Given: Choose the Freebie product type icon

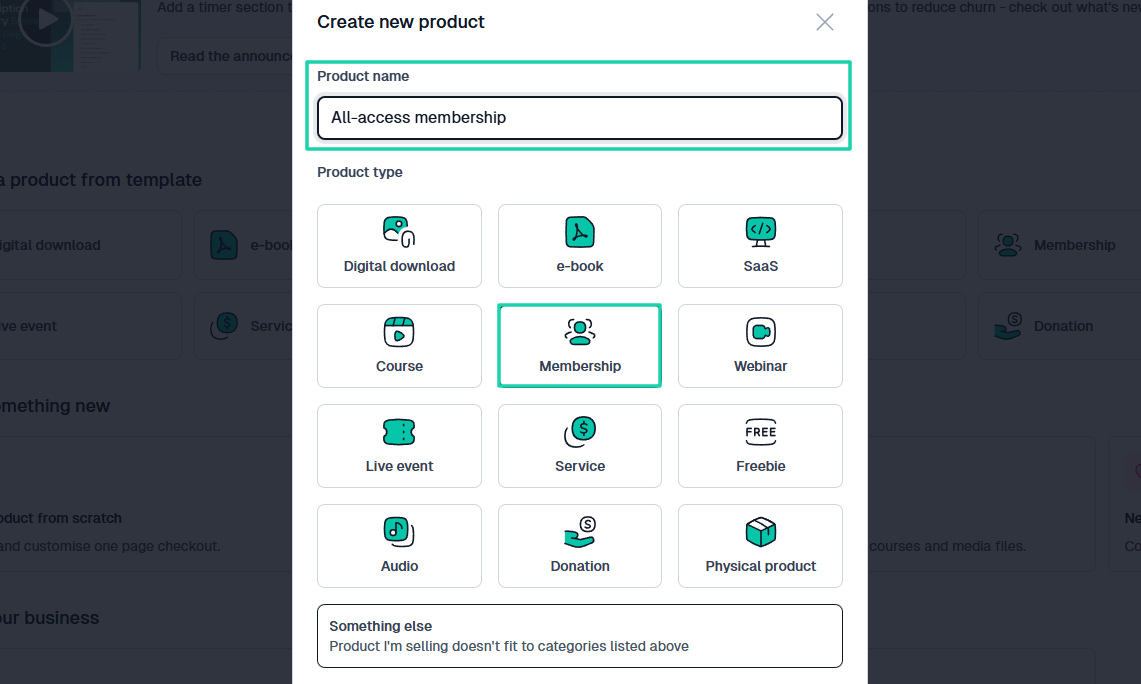Looking at the screenshot, I should (760, 432).
